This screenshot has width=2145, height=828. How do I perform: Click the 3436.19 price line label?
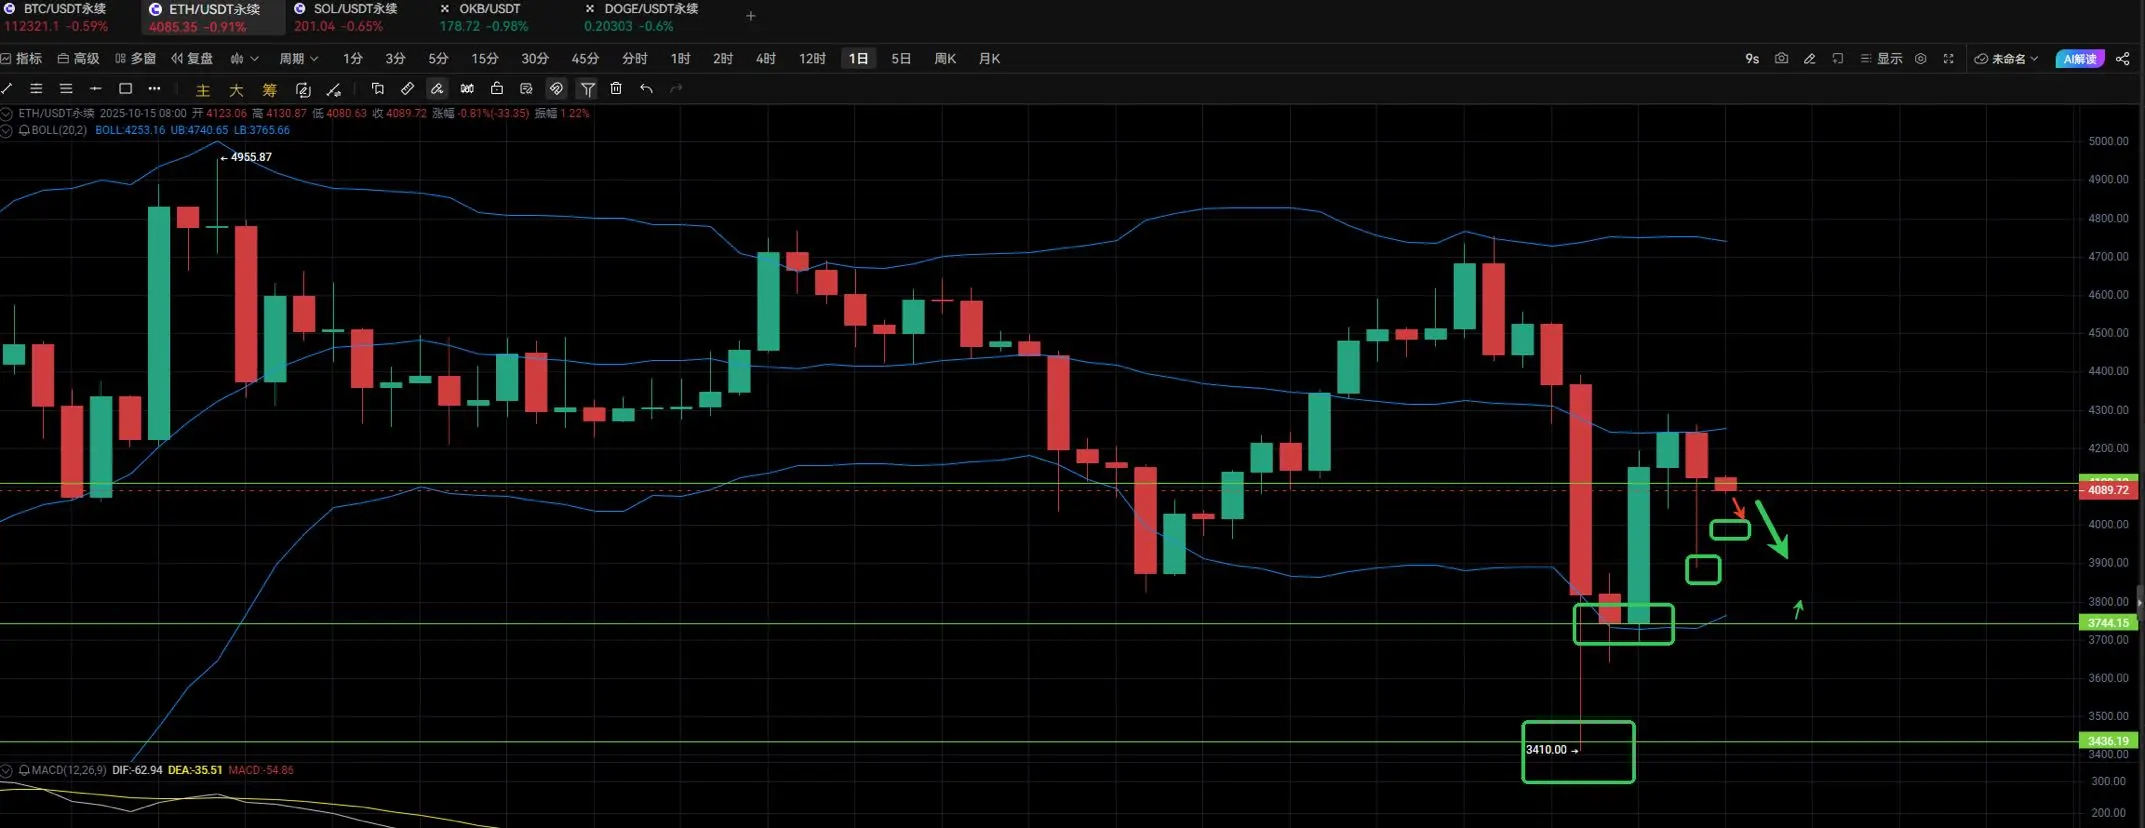(2108, 741)
